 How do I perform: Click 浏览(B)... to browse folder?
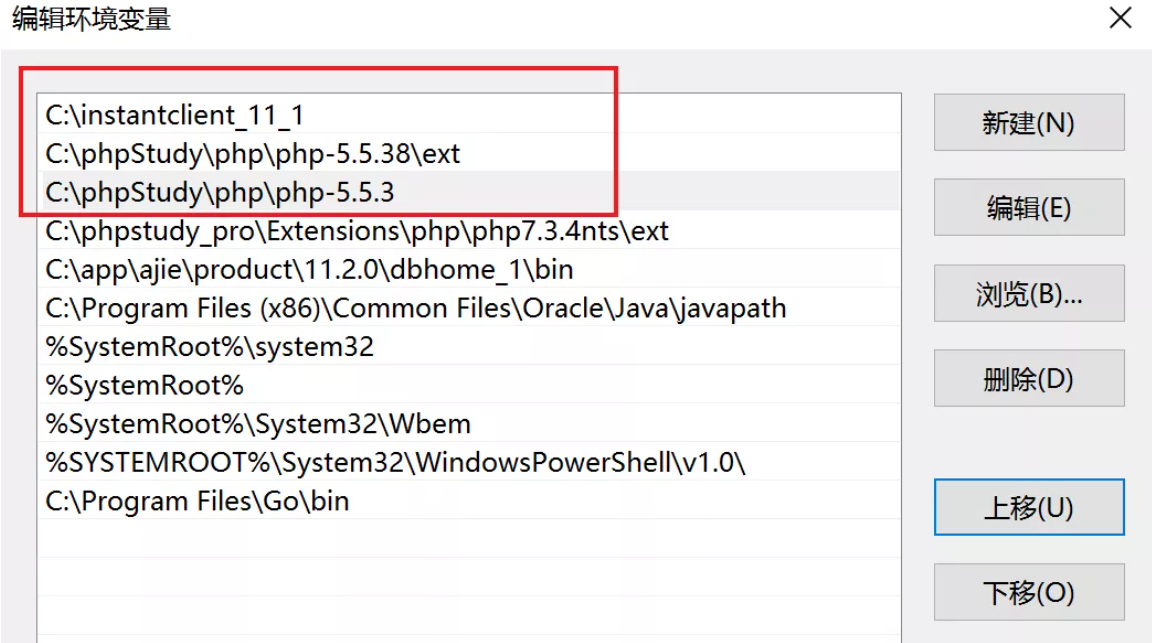coord(1029,293)
